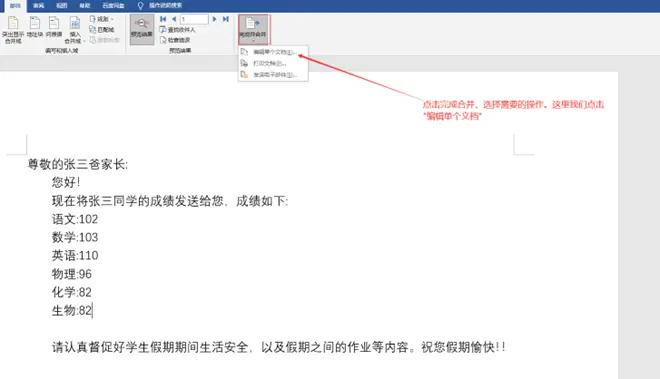
Task: Click the record number input box
Action: tap(194, 19)
